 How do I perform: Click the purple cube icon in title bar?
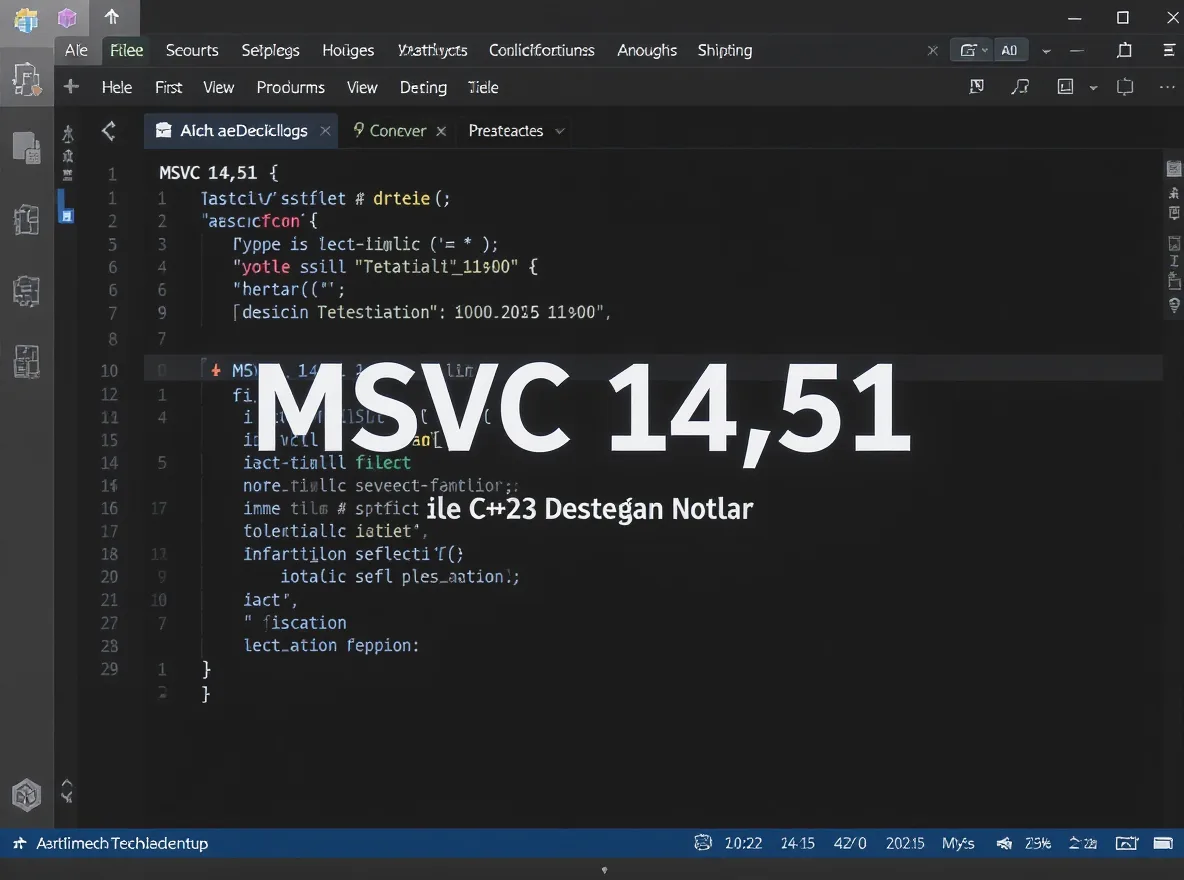tap(67, 17)
